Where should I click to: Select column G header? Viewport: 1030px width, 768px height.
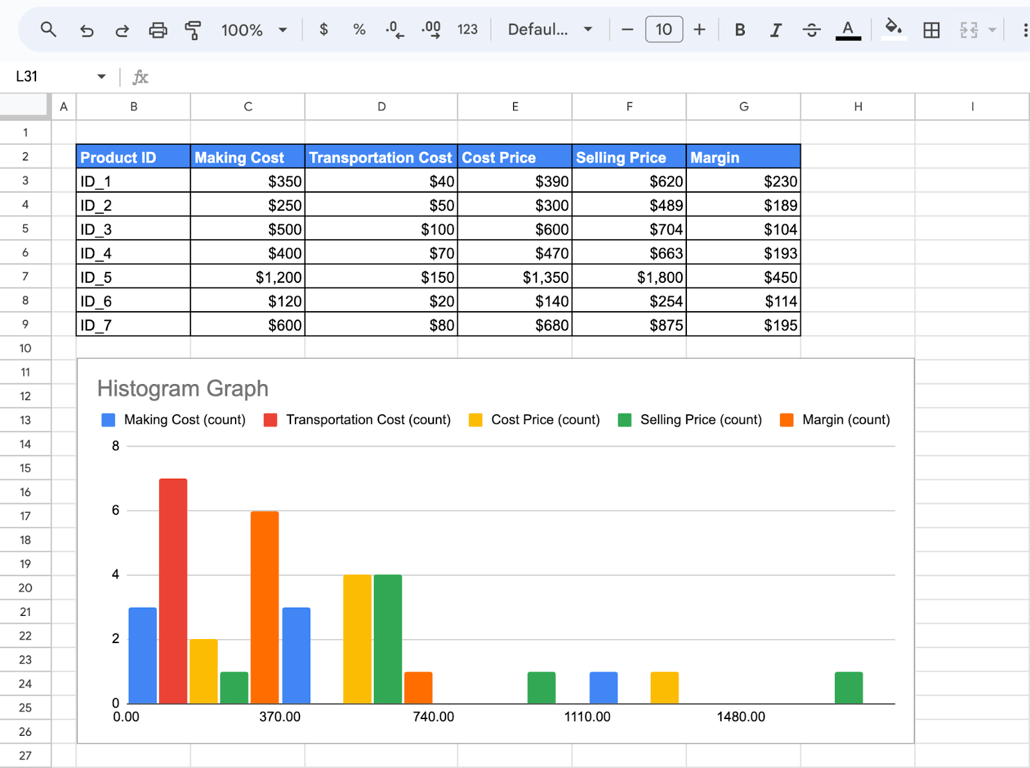point(744,106)
